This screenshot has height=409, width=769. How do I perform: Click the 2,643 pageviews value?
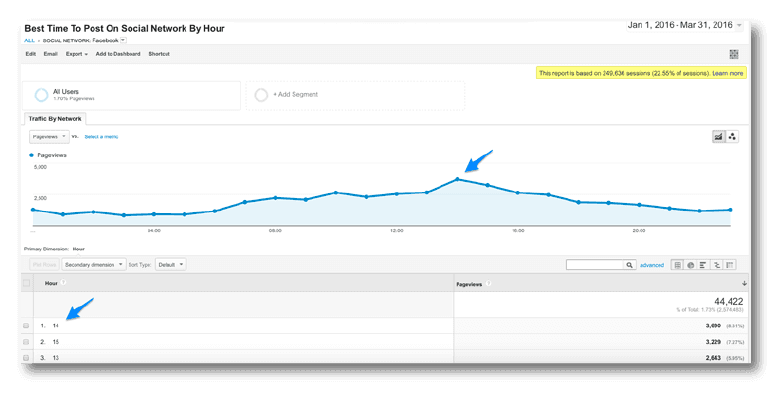click(713, 358)
